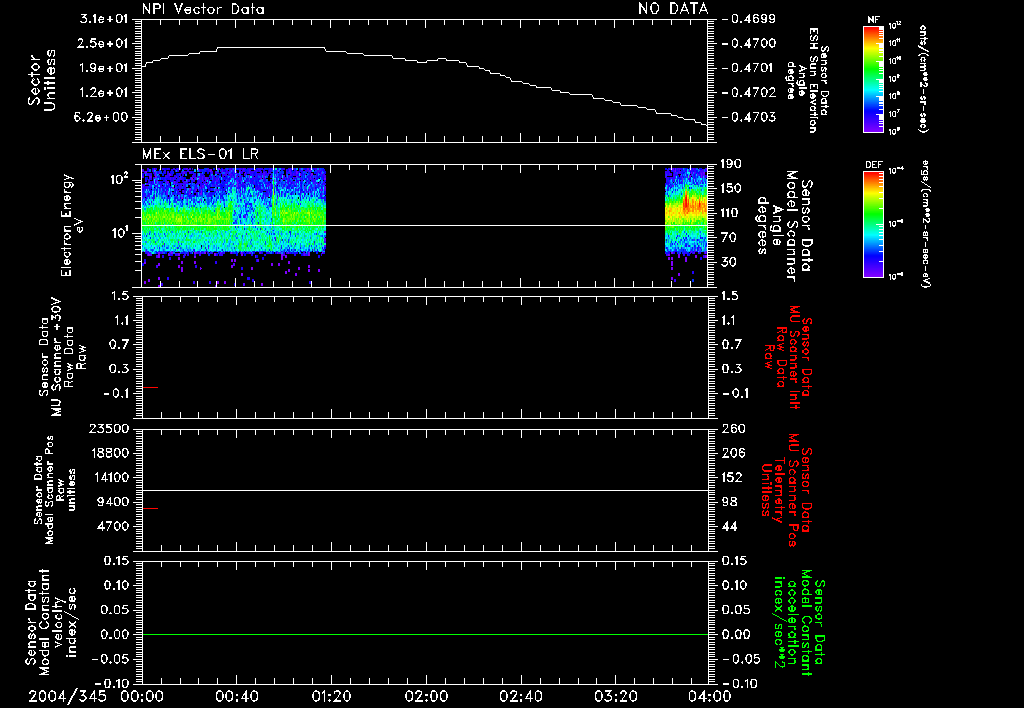This screenshot has height=708, width=1024.
Task: Click the "ESH Sun Elevation Angle" axis title
Action: click(x=807, y=80)
